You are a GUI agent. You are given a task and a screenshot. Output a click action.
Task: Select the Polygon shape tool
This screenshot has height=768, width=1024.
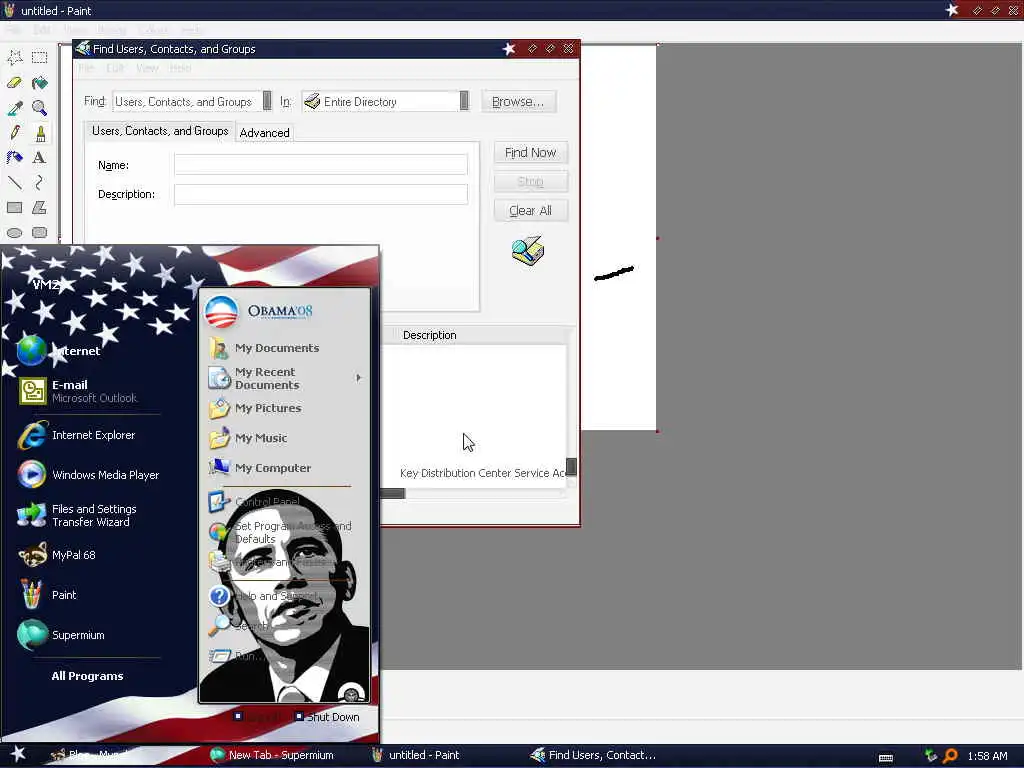tap(40, 208)
